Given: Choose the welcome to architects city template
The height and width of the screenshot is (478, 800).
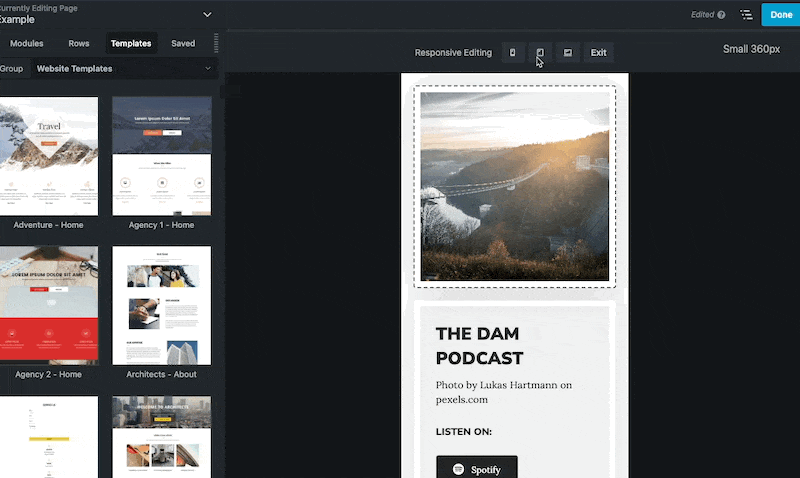Looking at the screenshot, I should (x=162, y=437).
